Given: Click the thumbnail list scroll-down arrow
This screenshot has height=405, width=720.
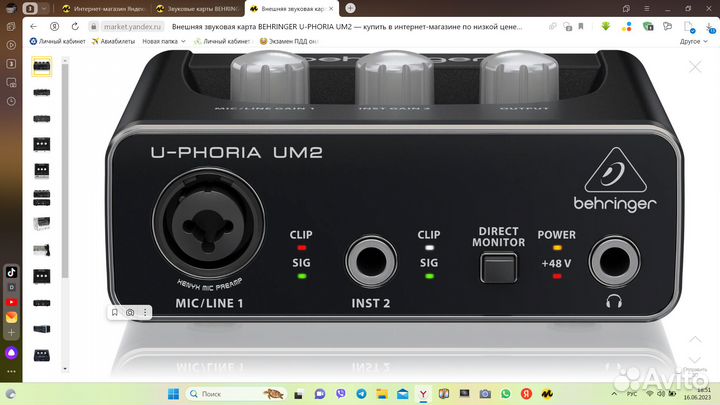Looking at the screenshot, I should pyautogui.click(x=65, y=368).
